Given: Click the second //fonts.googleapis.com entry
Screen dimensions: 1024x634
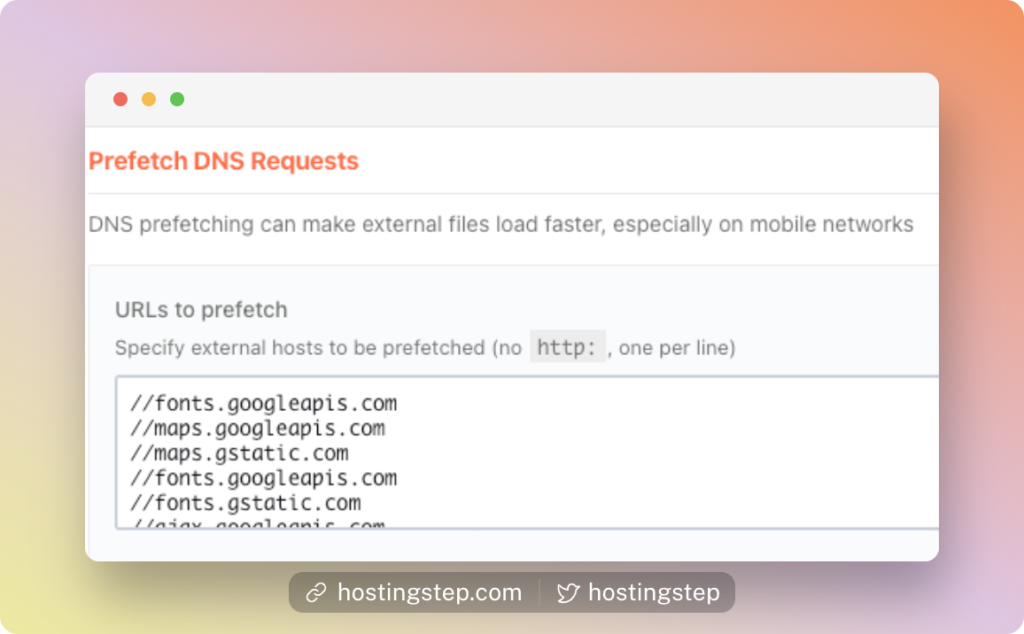Looking at the screenshot, I should pyautogui.click(x=263, y=478).
